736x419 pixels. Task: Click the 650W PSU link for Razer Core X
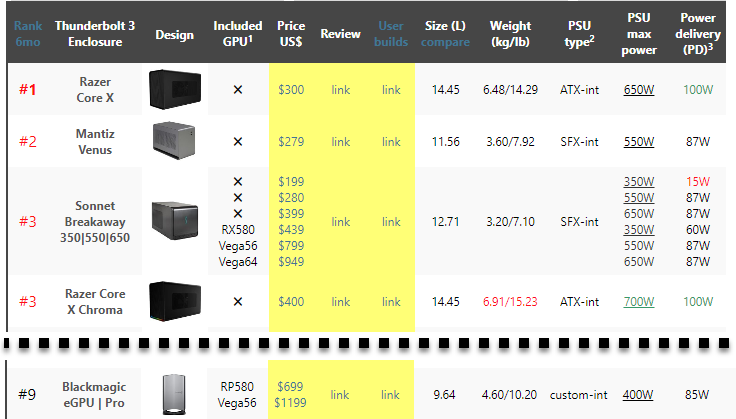click(x=639, y=90)
